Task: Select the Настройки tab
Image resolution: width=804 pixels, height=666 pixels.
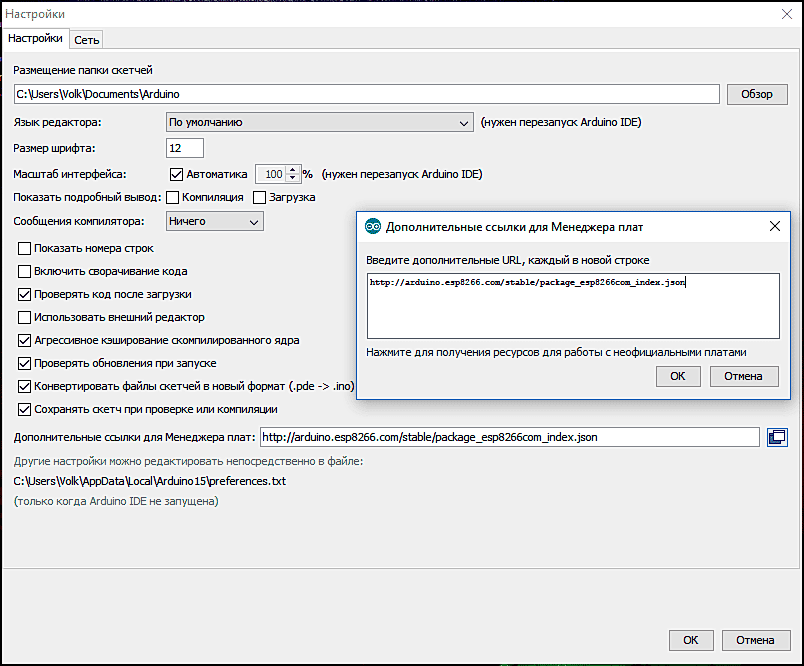Action: (x=36, y=39)
